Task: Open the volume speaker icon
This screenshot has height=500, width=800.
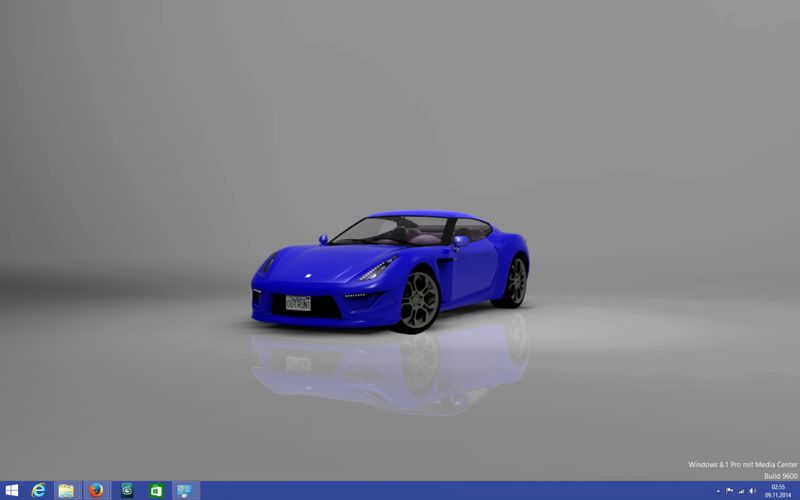Action: point(753,491)
